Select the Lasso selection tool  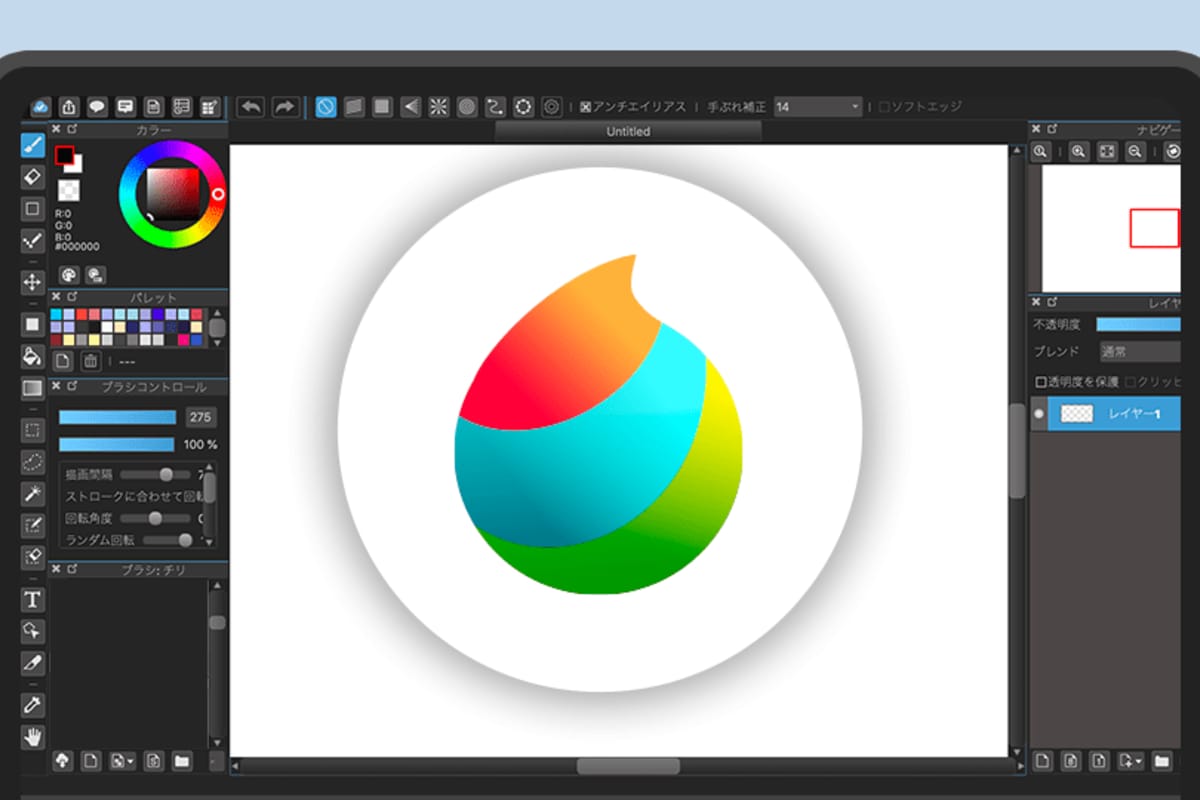tap(33, 461)
